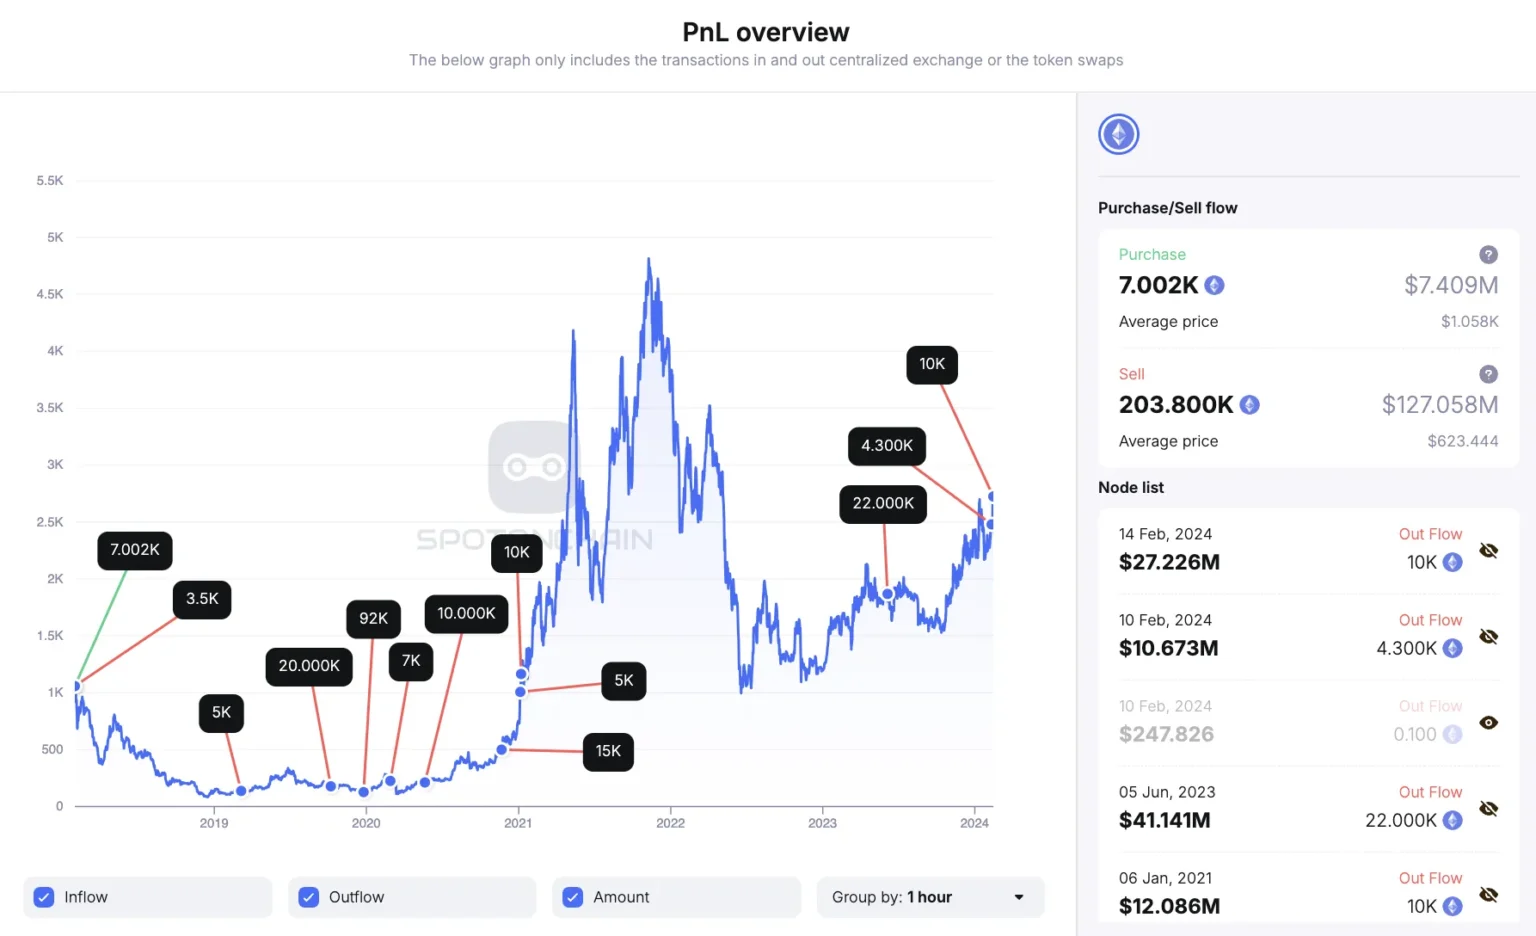
Task: Disable the Outflow checkbox
Action: 308,897
